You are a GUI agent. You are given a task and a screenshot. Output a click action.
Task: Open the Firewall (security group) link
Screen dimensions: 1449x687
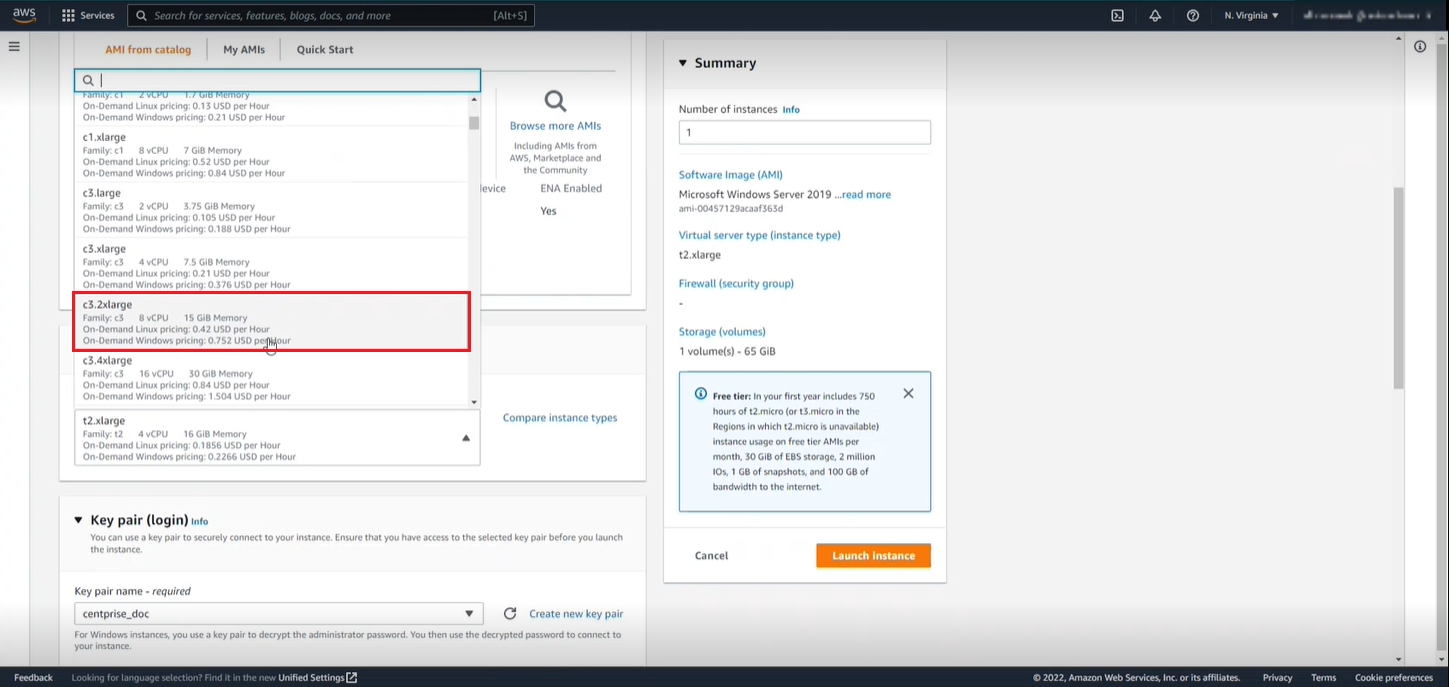[x=736, y=283]
